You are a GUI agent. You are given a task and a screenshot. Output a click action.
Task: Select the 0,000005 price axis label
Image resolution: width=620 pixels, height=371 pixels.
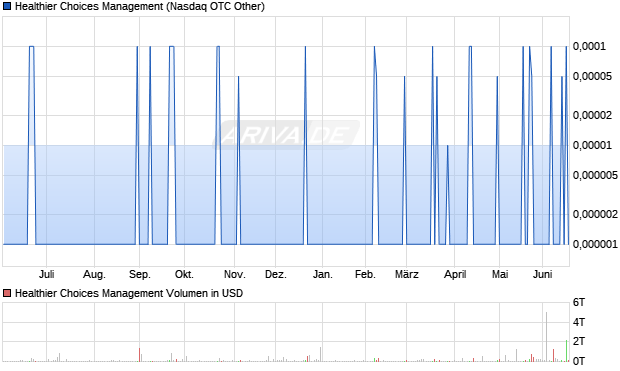coord(595,175)
